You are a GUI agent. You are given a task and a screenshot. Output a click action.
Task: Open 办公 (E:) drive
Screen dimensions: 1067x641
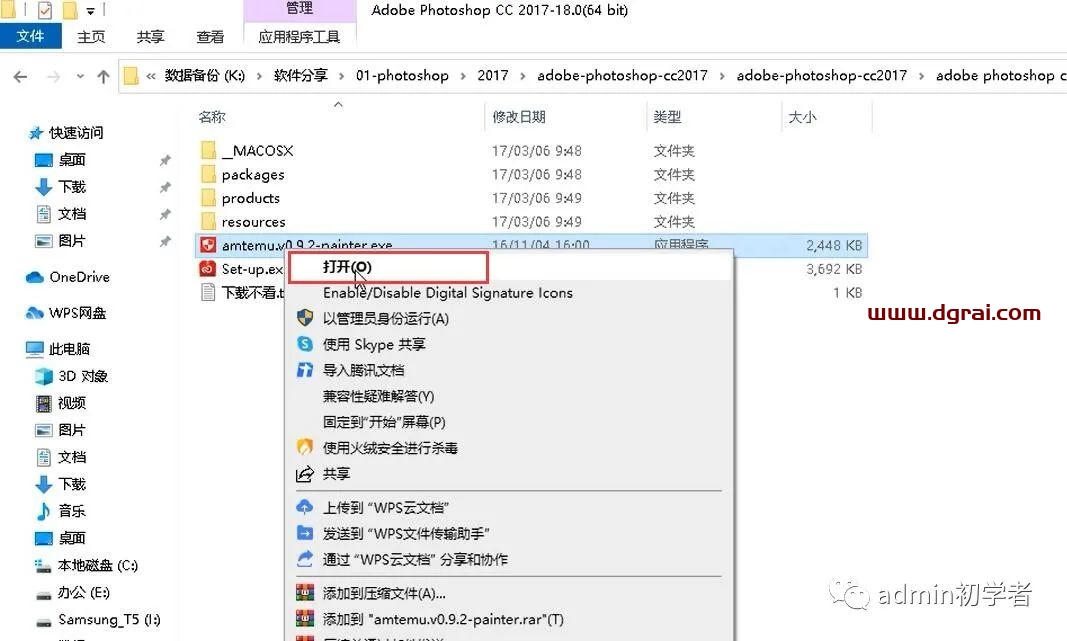pos(83,593)
